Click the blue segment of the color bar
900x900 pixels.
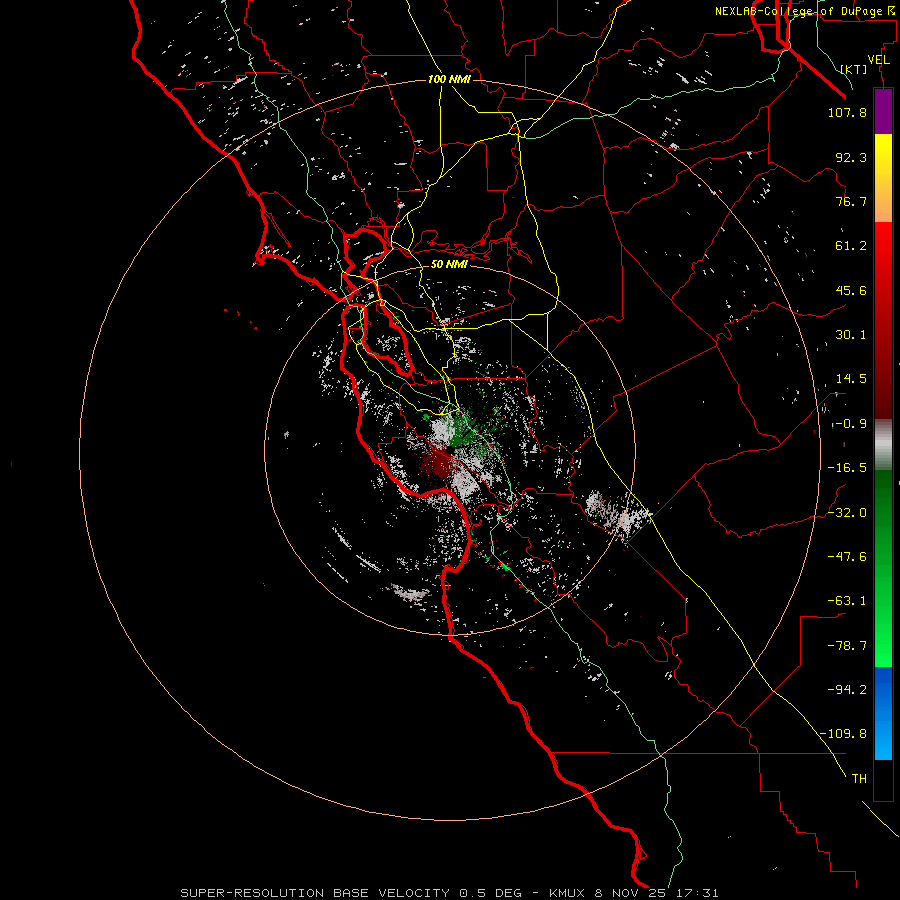coord(883,713)
